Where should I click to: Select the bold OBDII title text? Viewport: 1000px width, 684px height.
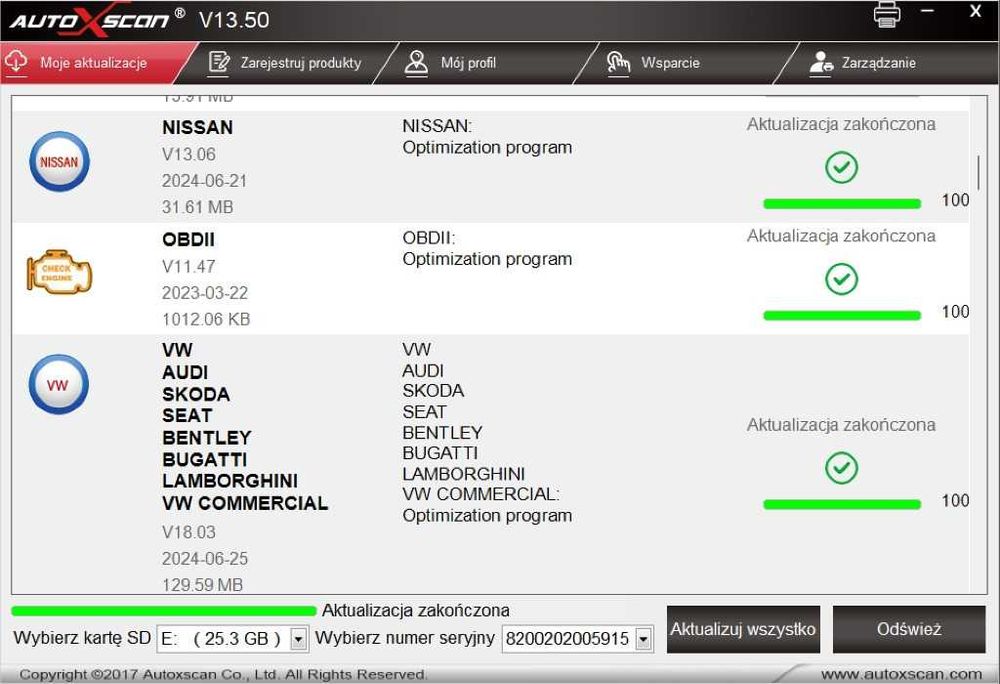(x=188, y=240)
